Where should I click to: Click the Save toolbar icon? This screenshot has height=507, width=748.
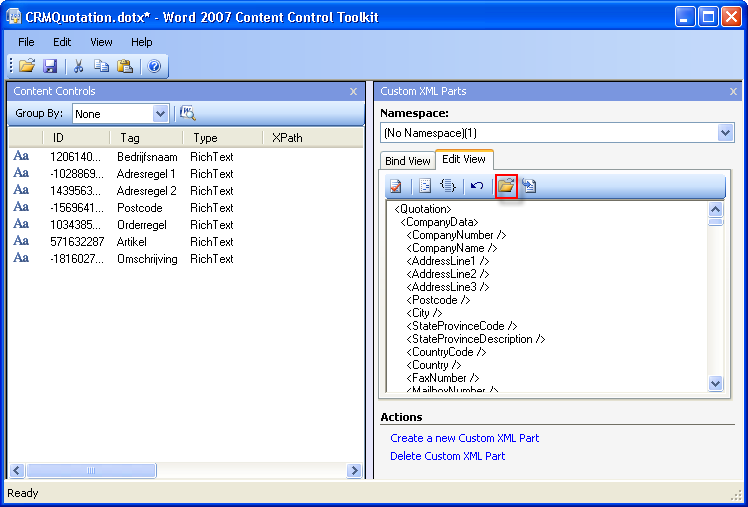(x=50, y=66)
